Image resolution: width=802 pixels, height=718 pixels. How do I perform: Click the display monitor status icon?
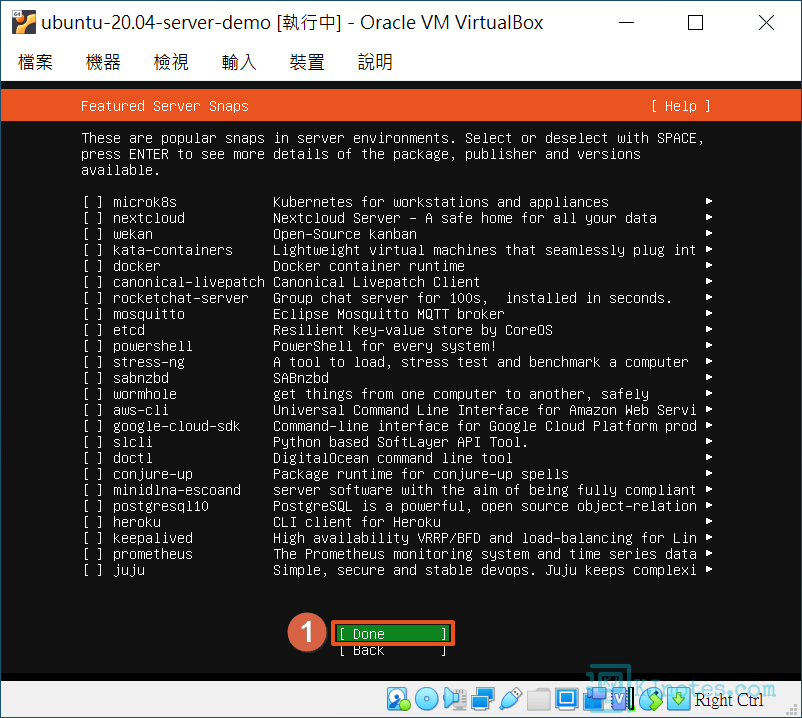(566, 699)
